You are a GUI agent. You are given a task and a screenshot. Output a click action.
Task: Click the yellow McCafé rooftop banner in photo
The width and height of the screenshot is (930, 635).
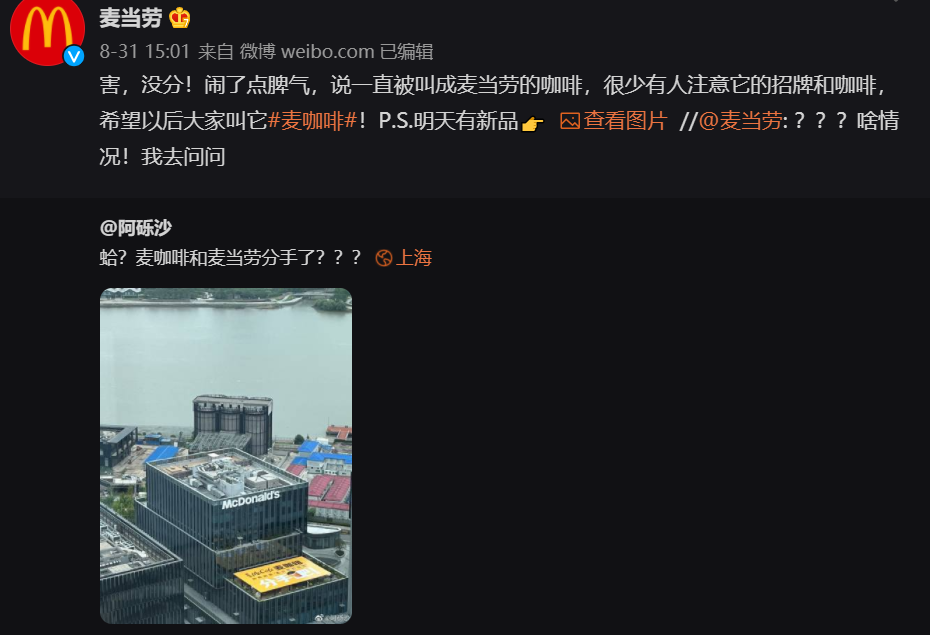click(282, 574)
